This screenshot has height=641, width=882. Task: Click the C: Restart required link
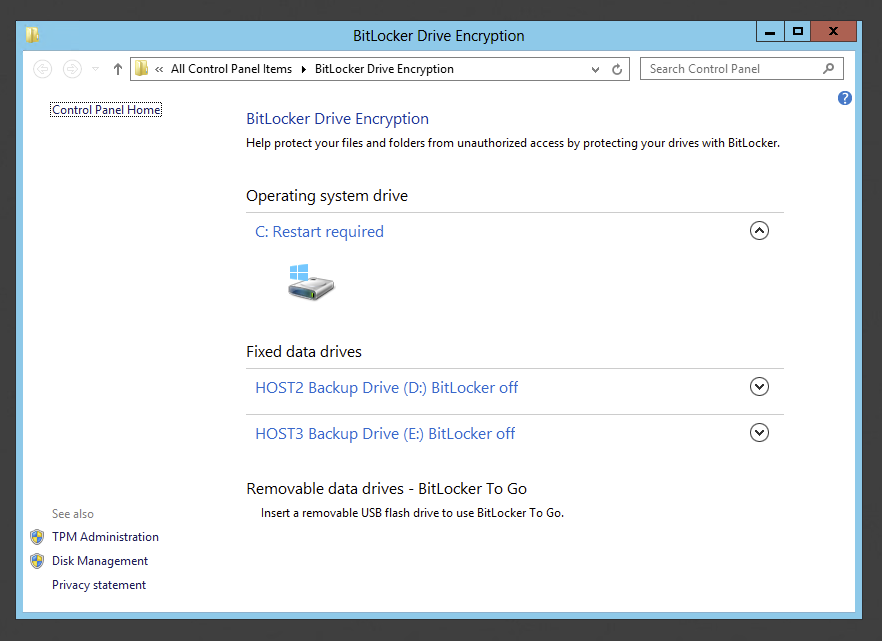pos(319,232)
